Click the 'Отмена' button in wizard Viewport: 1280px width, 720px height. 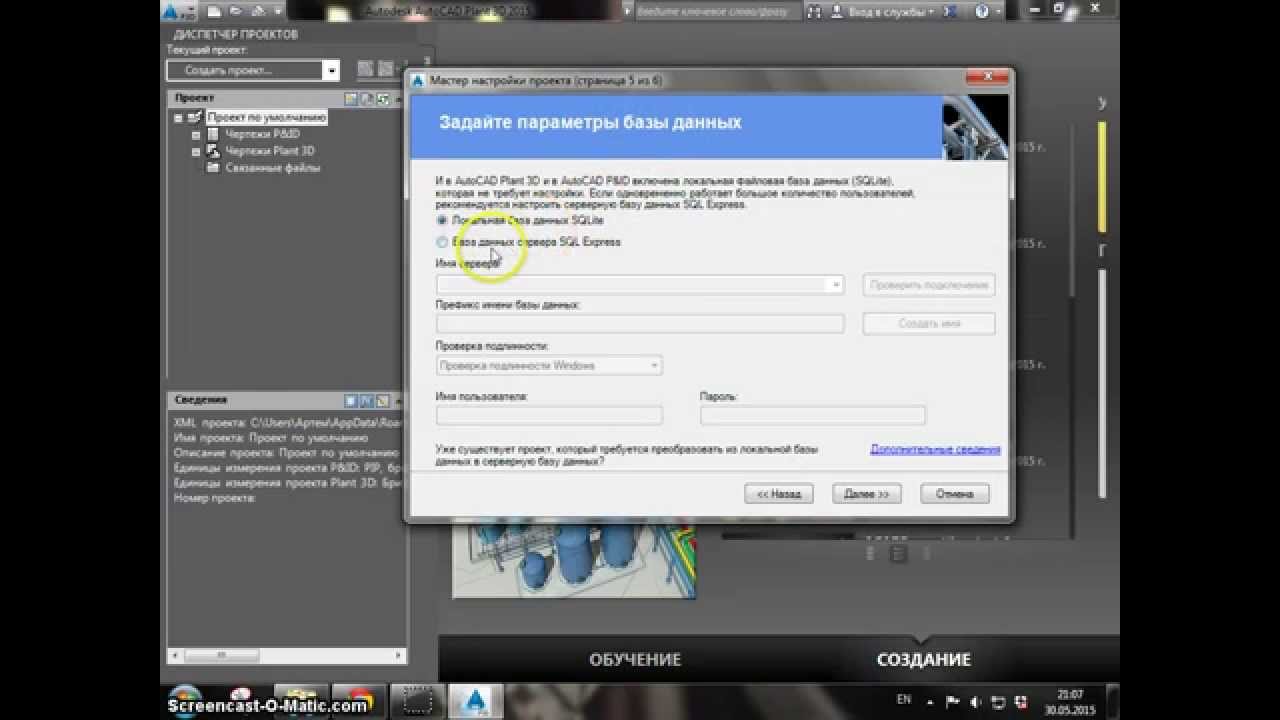(955, 494)
